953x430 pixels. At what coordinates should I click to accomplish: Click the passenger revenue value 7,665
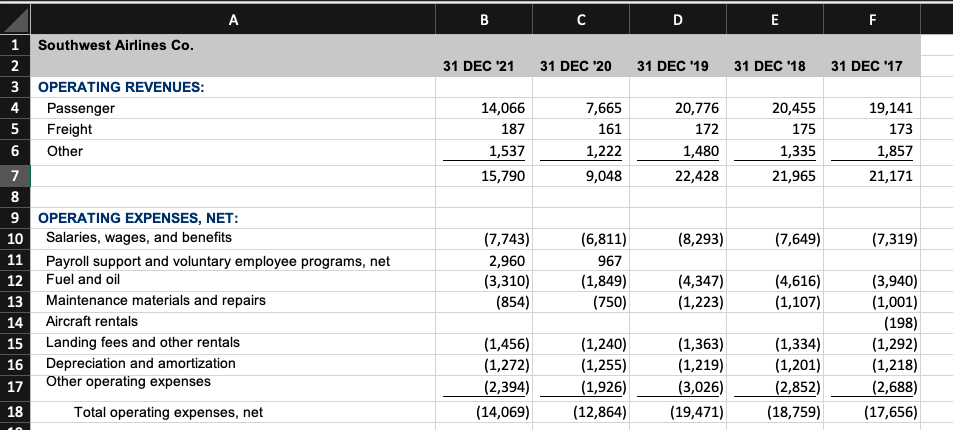click(x=604, y=108)
